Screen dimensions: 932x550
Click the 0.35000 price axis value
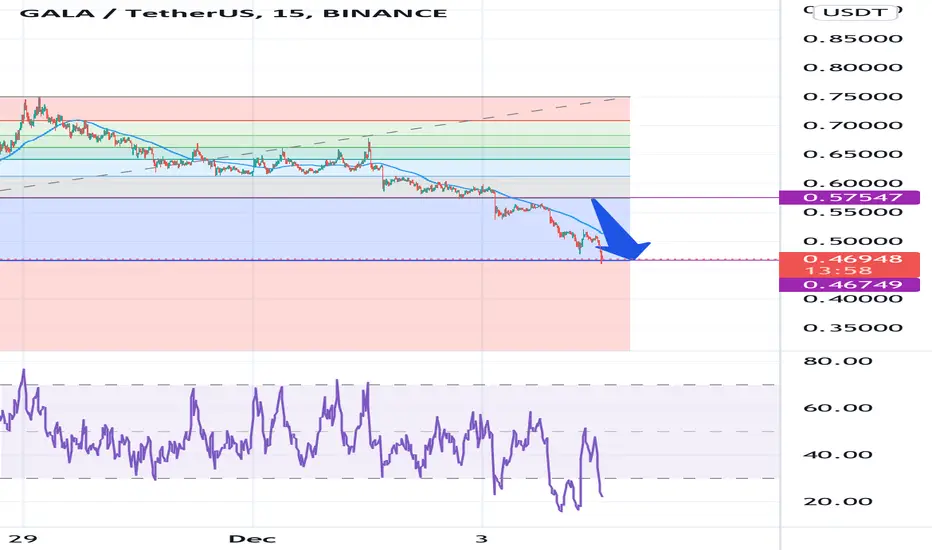[853, 328]
